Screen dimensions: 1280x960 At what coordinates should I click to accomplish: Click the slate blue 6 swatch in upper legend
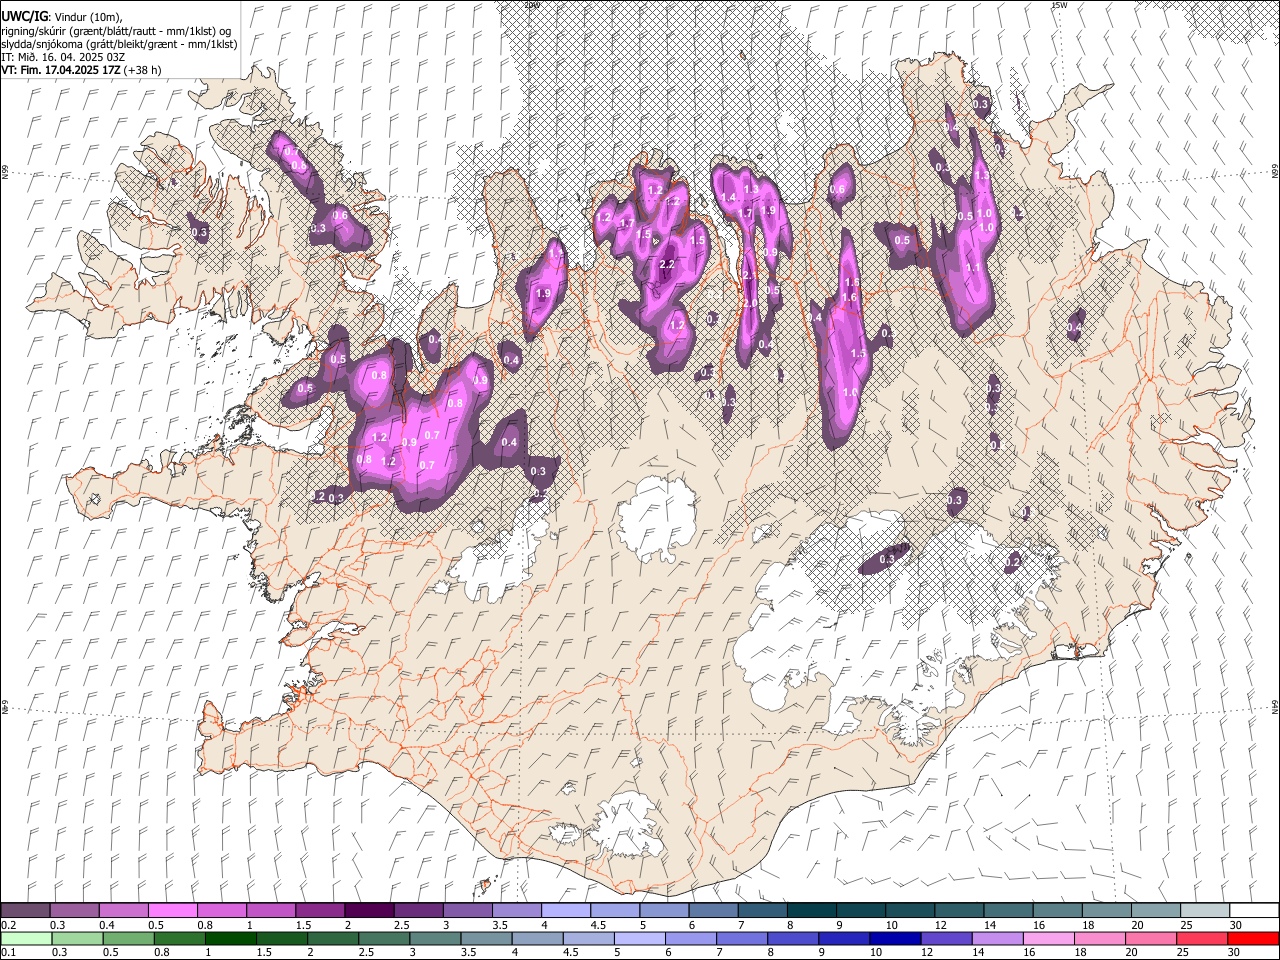(x=714, y=911)
